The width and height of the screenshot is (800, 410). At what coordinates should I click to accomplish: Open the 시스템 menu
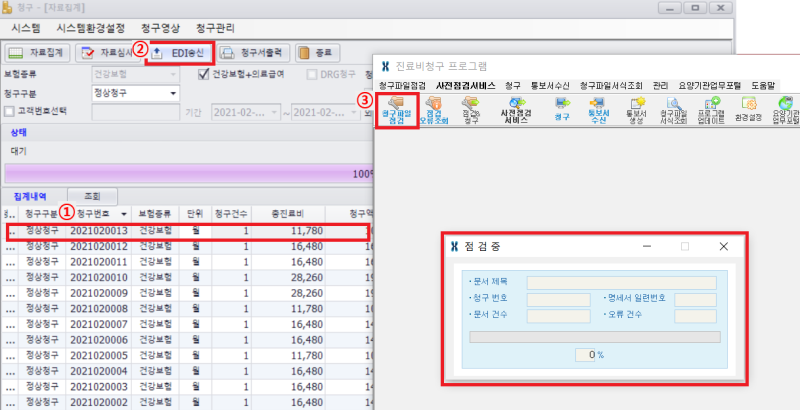pos(26,28)
